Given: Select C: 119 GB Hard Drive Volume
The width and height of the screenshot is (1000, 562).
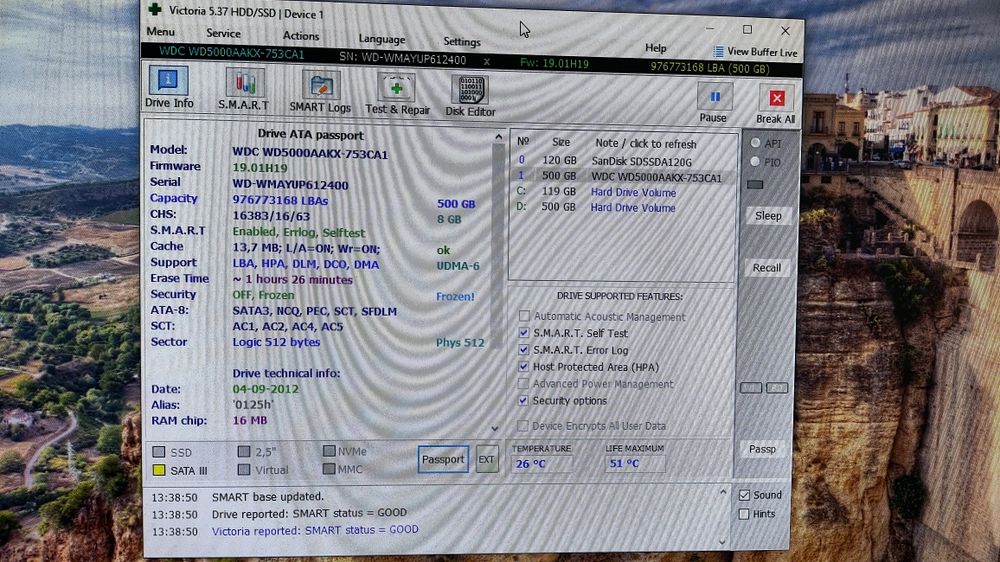Looking at the screenshot, I should [x=622, y=191].
